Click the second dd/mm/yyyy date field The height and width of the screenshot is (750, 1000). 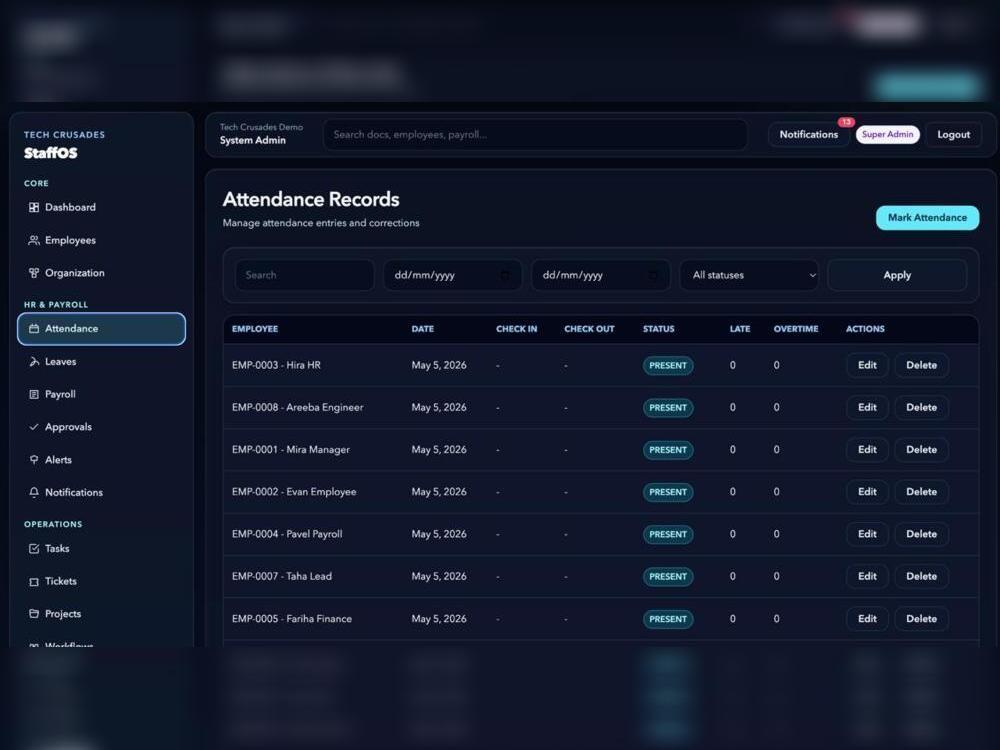point(601,276)
